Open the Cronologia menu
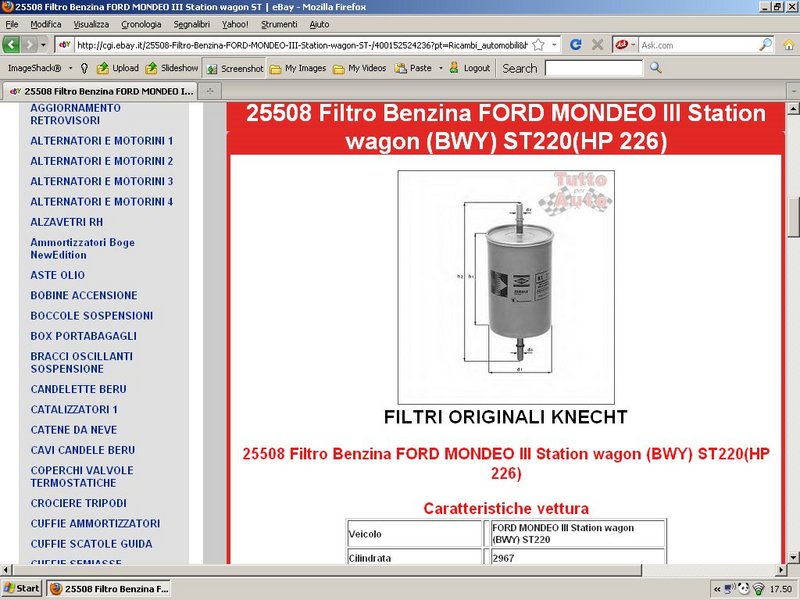Image resolution: width=800 pixels, height=600 pixels. [141, 24]
